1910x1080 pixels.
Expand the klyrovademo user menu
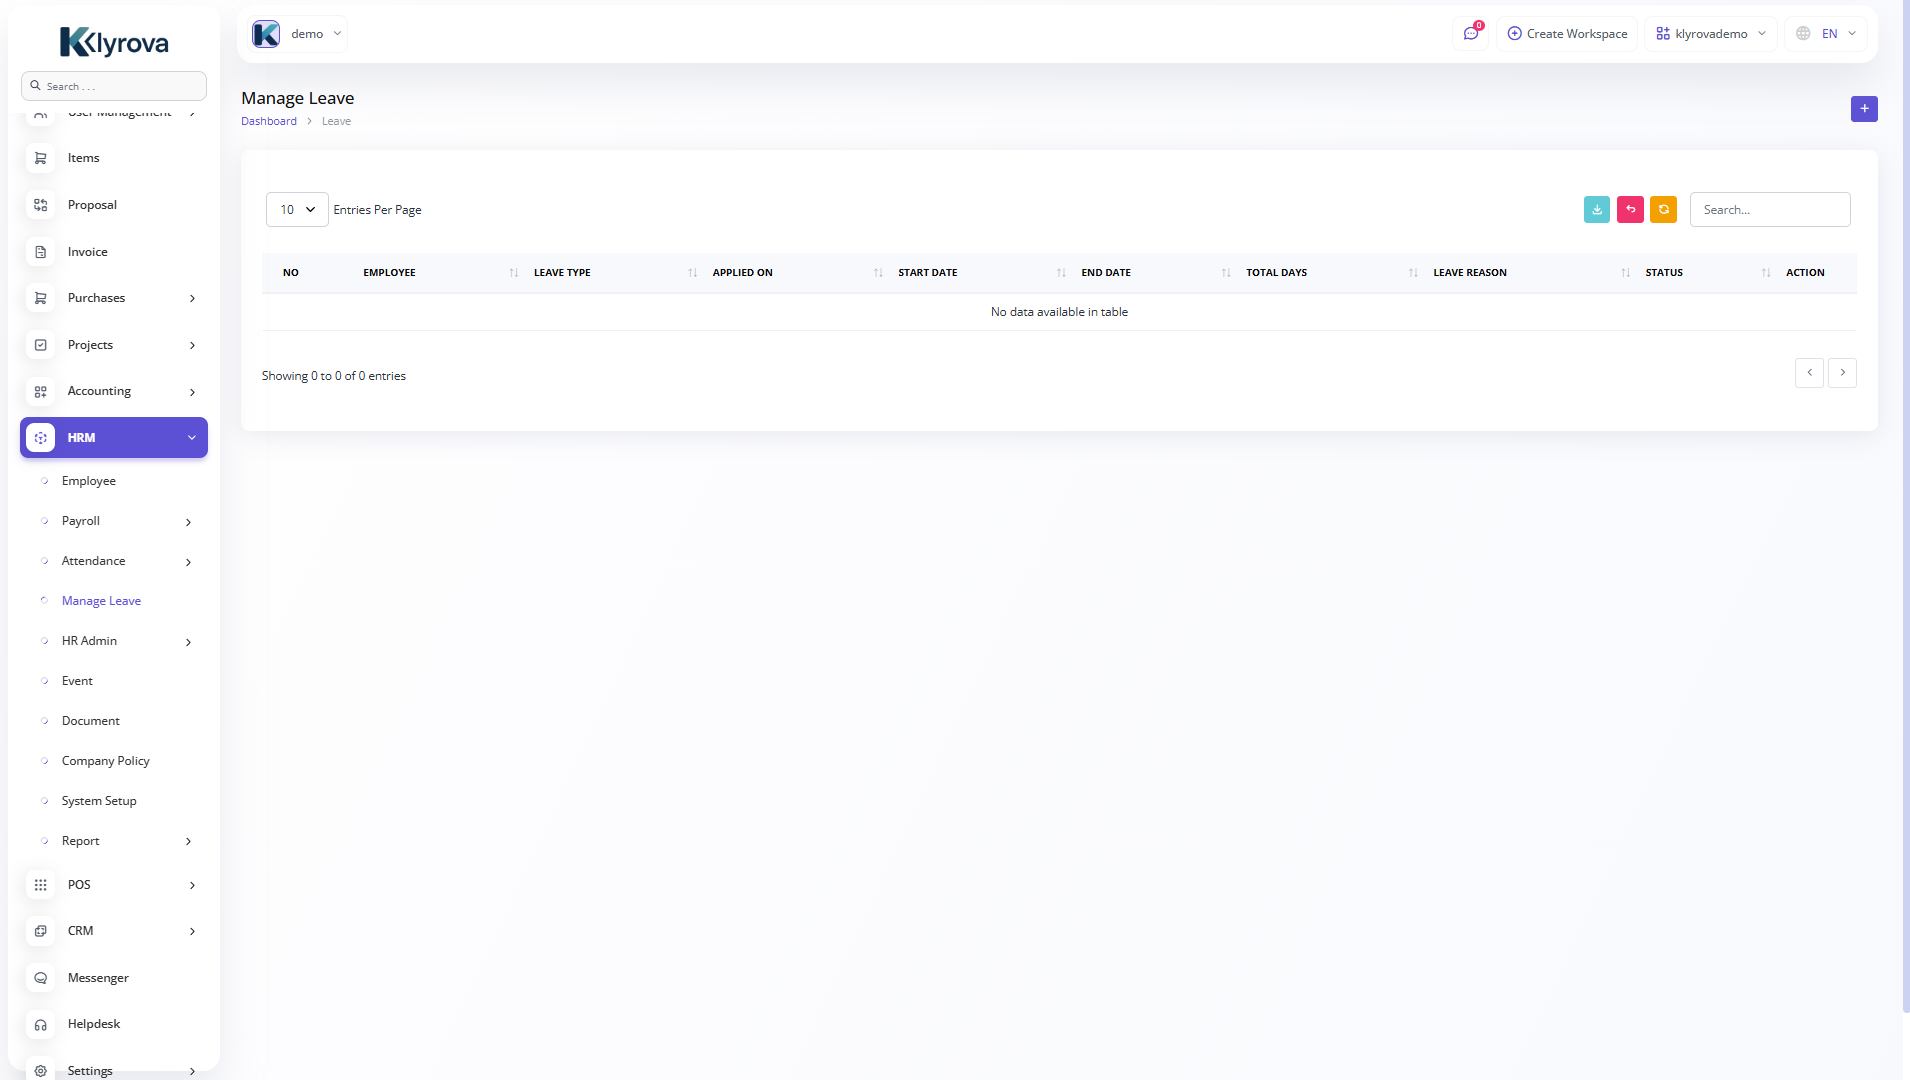pyautogui.click(x=1711, y=34)
